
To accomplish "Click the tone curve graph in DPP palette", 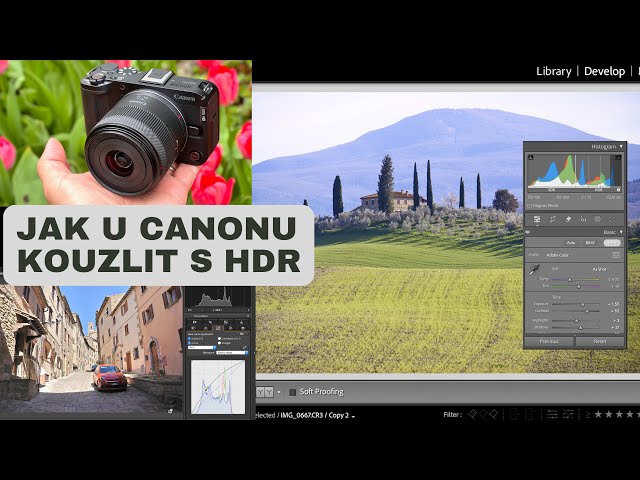I will (218, 387).
